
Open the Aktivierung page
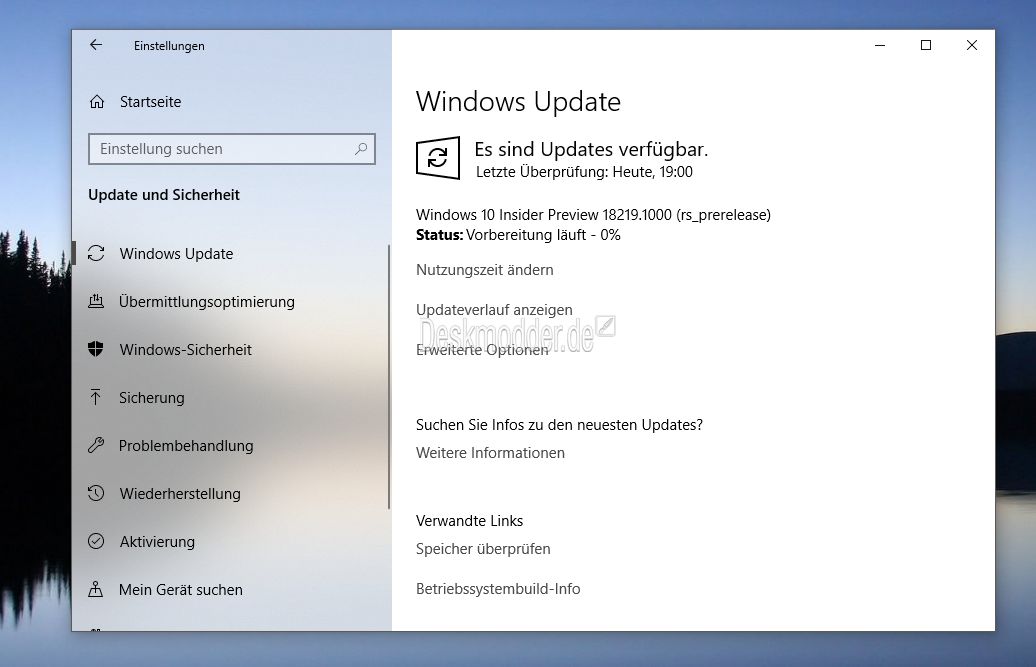tap(157, 542)
